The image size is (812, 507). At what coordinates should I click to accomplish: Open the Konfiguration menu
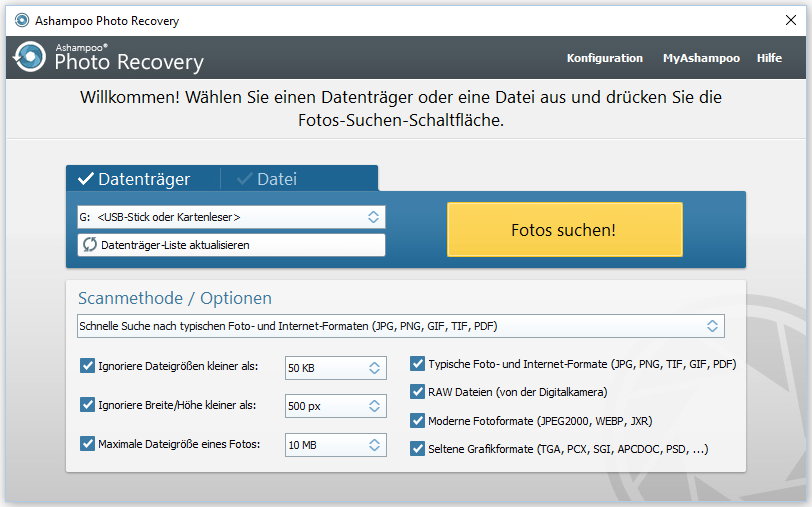[x=604, y=58]
